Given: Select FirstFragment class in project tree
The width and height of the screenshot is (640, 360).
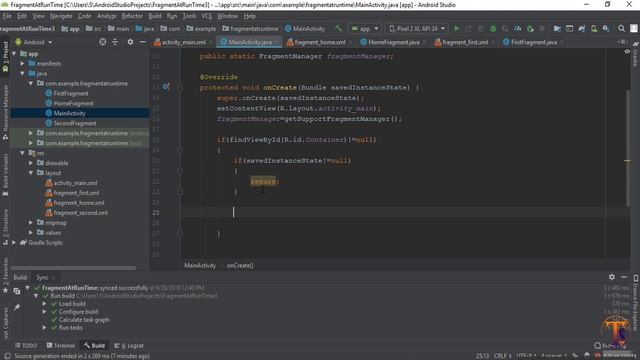Looking at the screenshot, I should pos(71,93).
